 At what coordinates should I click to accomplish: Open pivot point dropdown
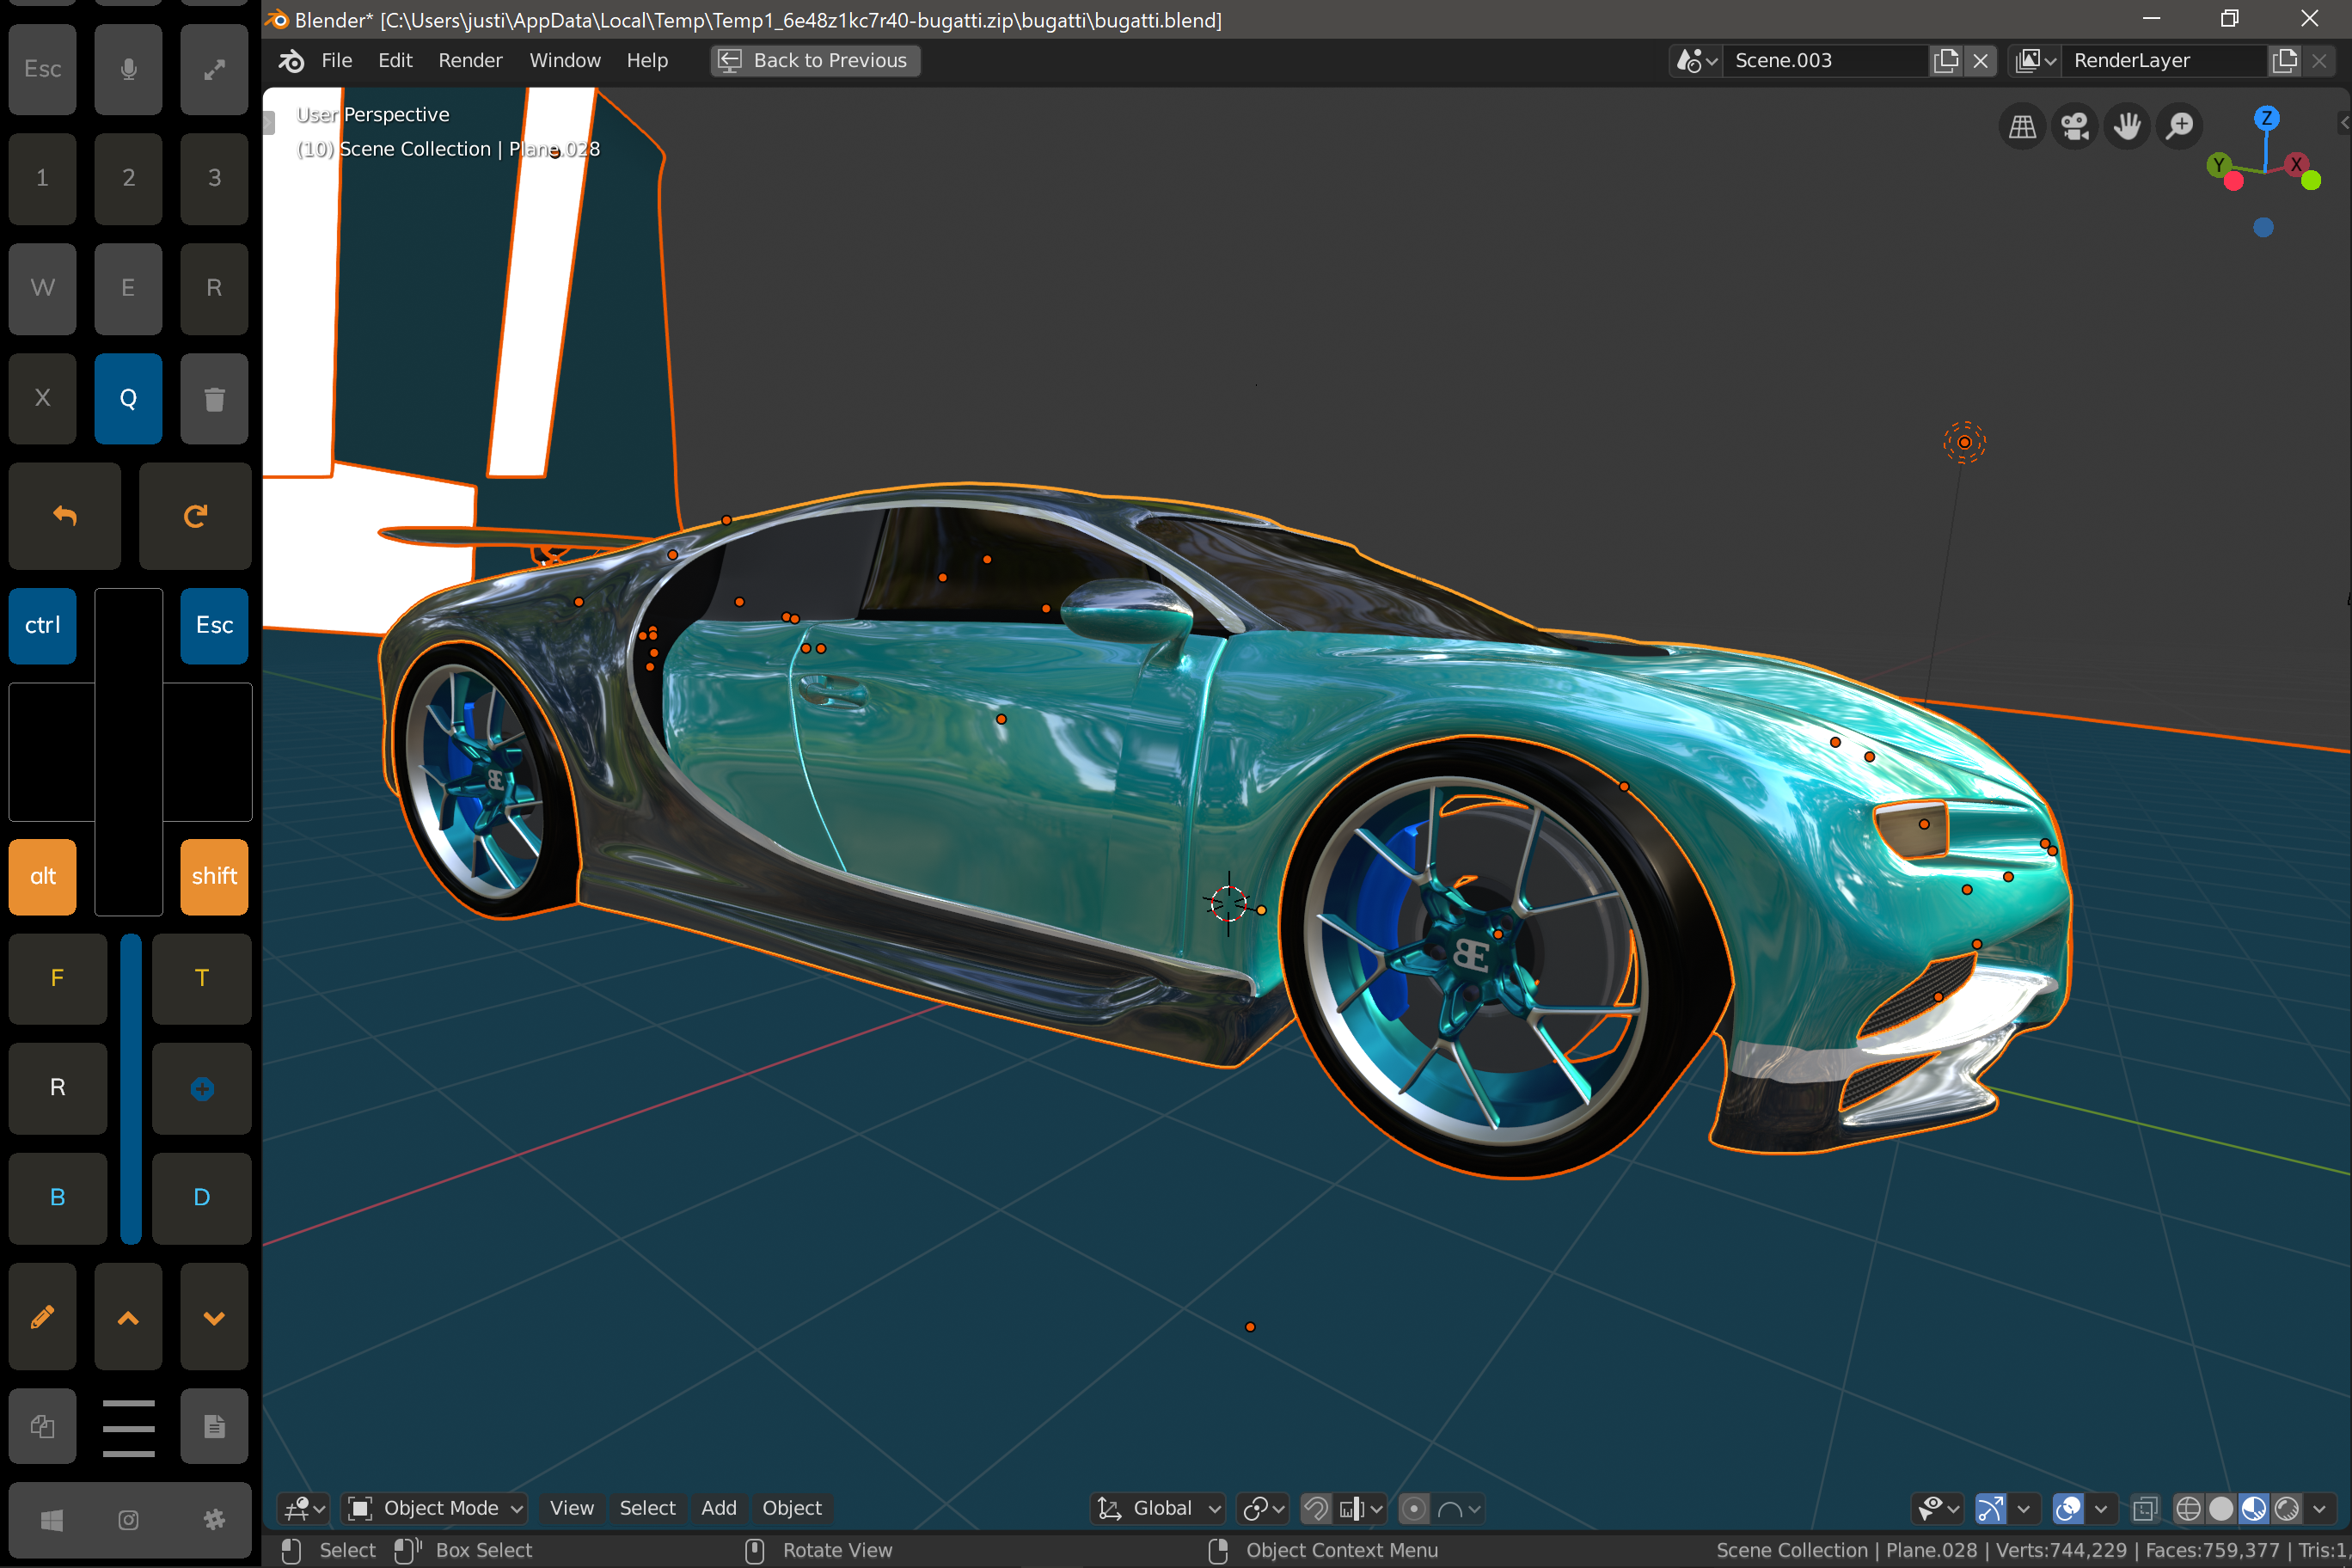click(x=1263, y=1508)
